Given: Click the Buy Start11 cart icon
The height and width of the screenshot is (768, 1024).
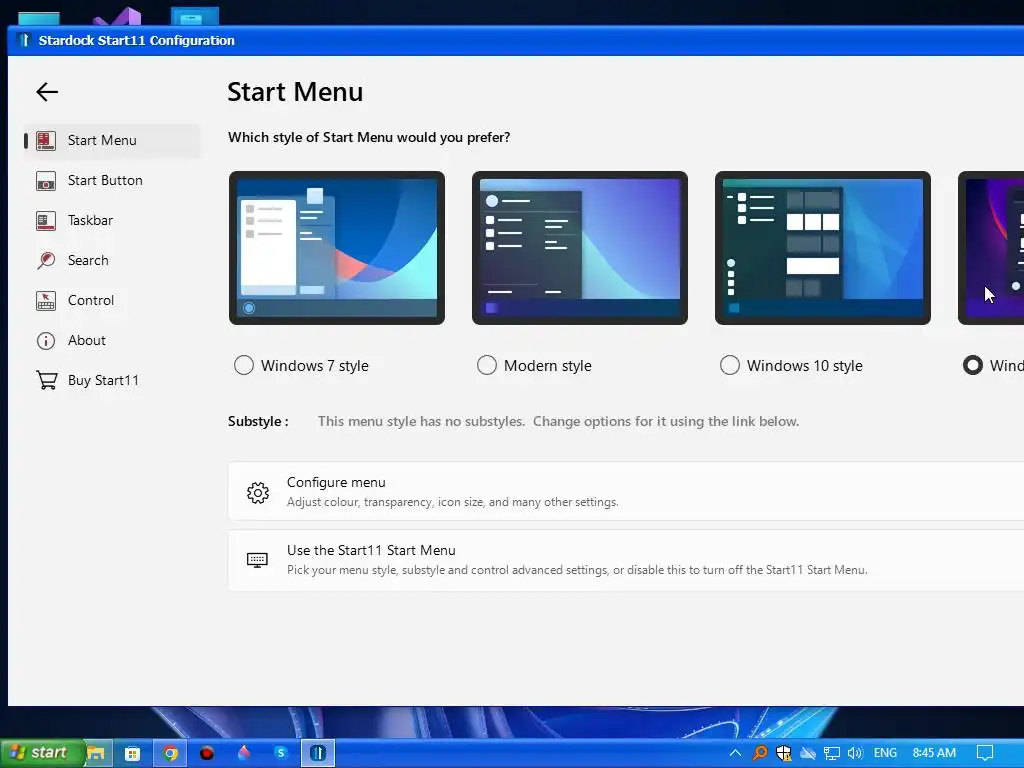Looking at the screenshot, I should [x=46, y=380].
